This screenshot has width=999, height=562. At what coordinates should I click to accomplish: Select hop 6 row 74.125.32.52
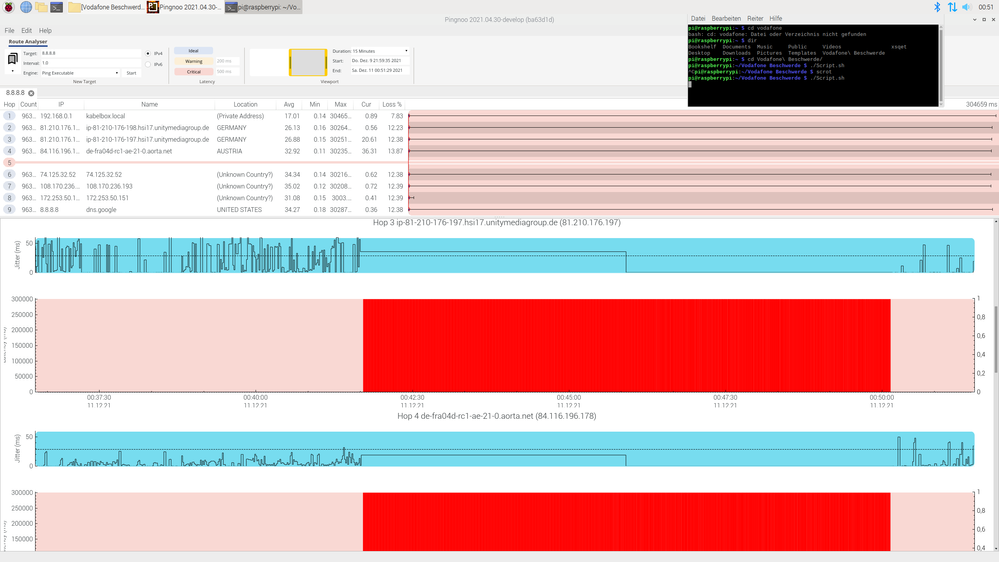click(x=204, y=175)
